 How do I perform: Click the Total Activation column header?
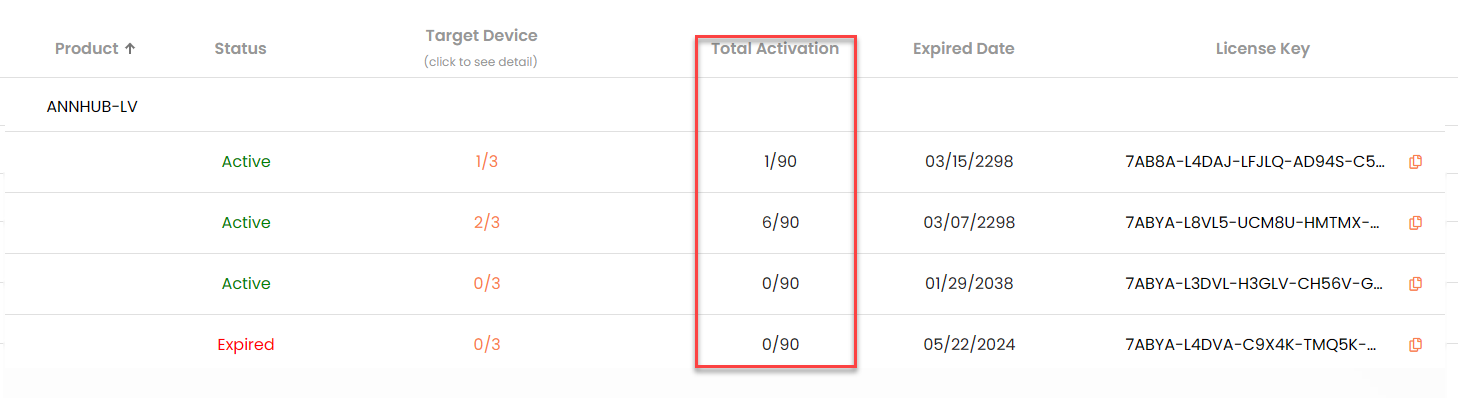click(x=775, y=48)
